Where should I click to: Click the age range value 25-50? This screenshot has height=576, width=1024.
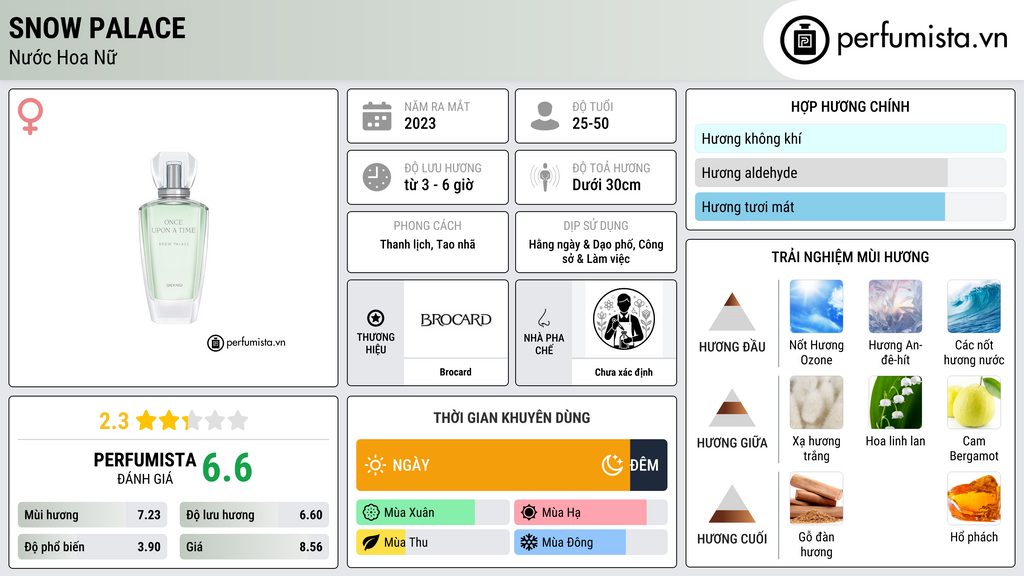click(590, 123)
